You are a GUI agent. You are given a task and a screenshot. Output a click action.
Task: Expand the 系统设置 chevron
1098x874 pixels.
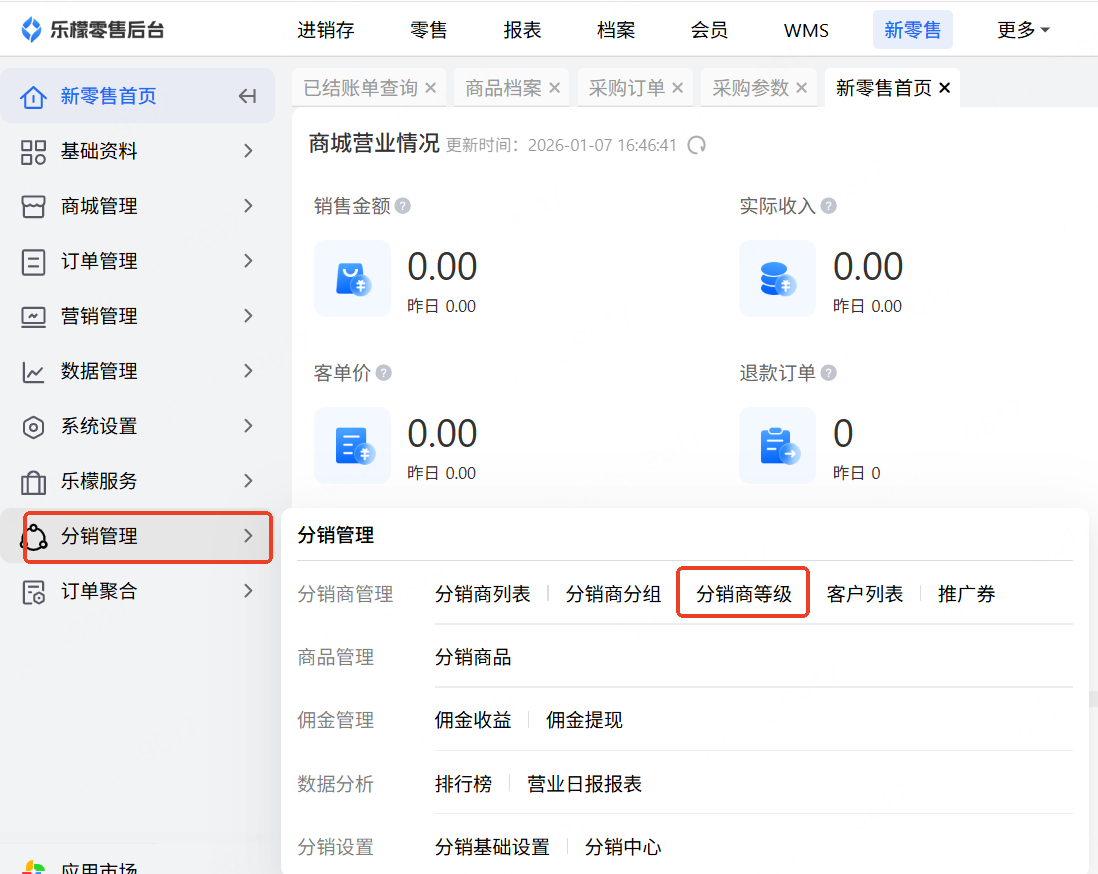(248, 426)
